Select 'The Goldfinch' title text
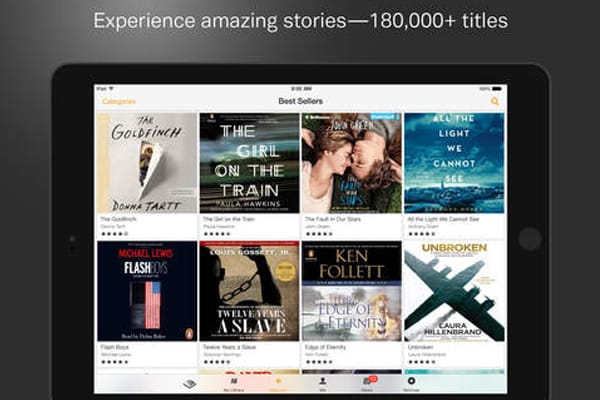This screenshot has height=400, width=600. click(118, 219)
